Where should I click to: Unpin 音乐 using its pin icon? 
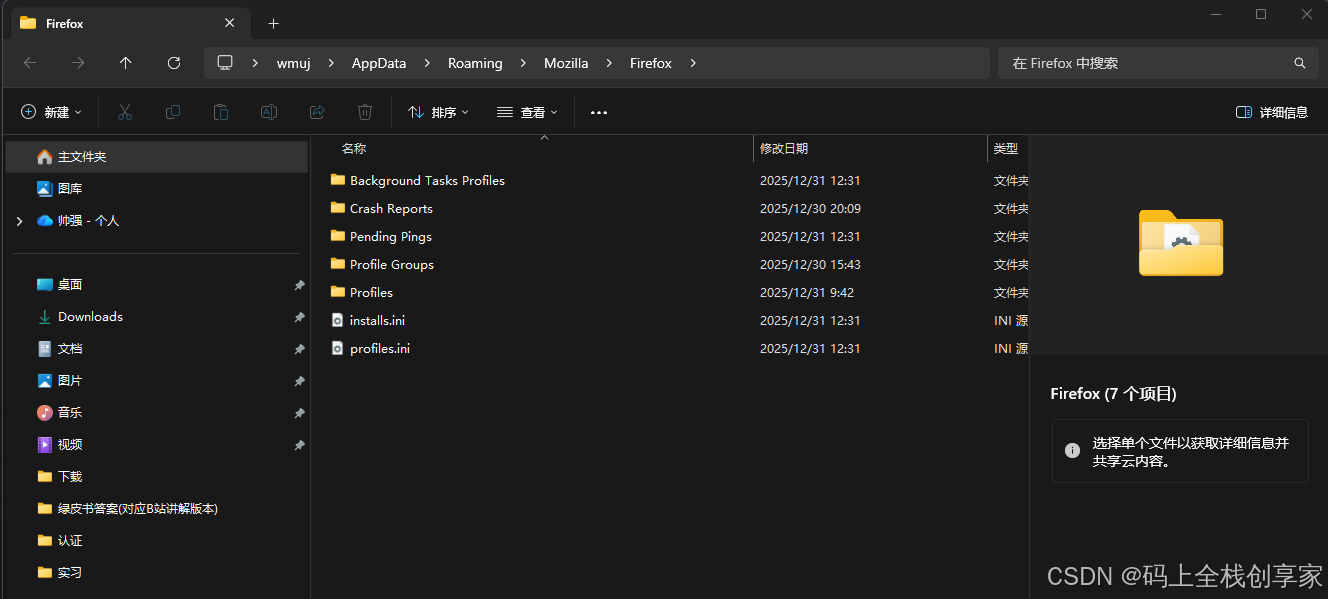299,413
